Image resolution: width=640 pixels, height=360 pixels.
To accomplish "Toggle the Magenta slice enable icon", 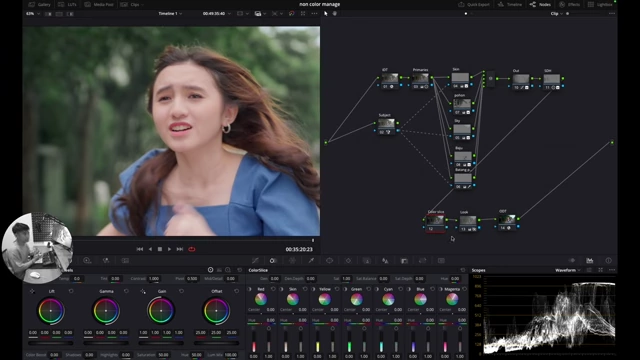I will point(441,289).
